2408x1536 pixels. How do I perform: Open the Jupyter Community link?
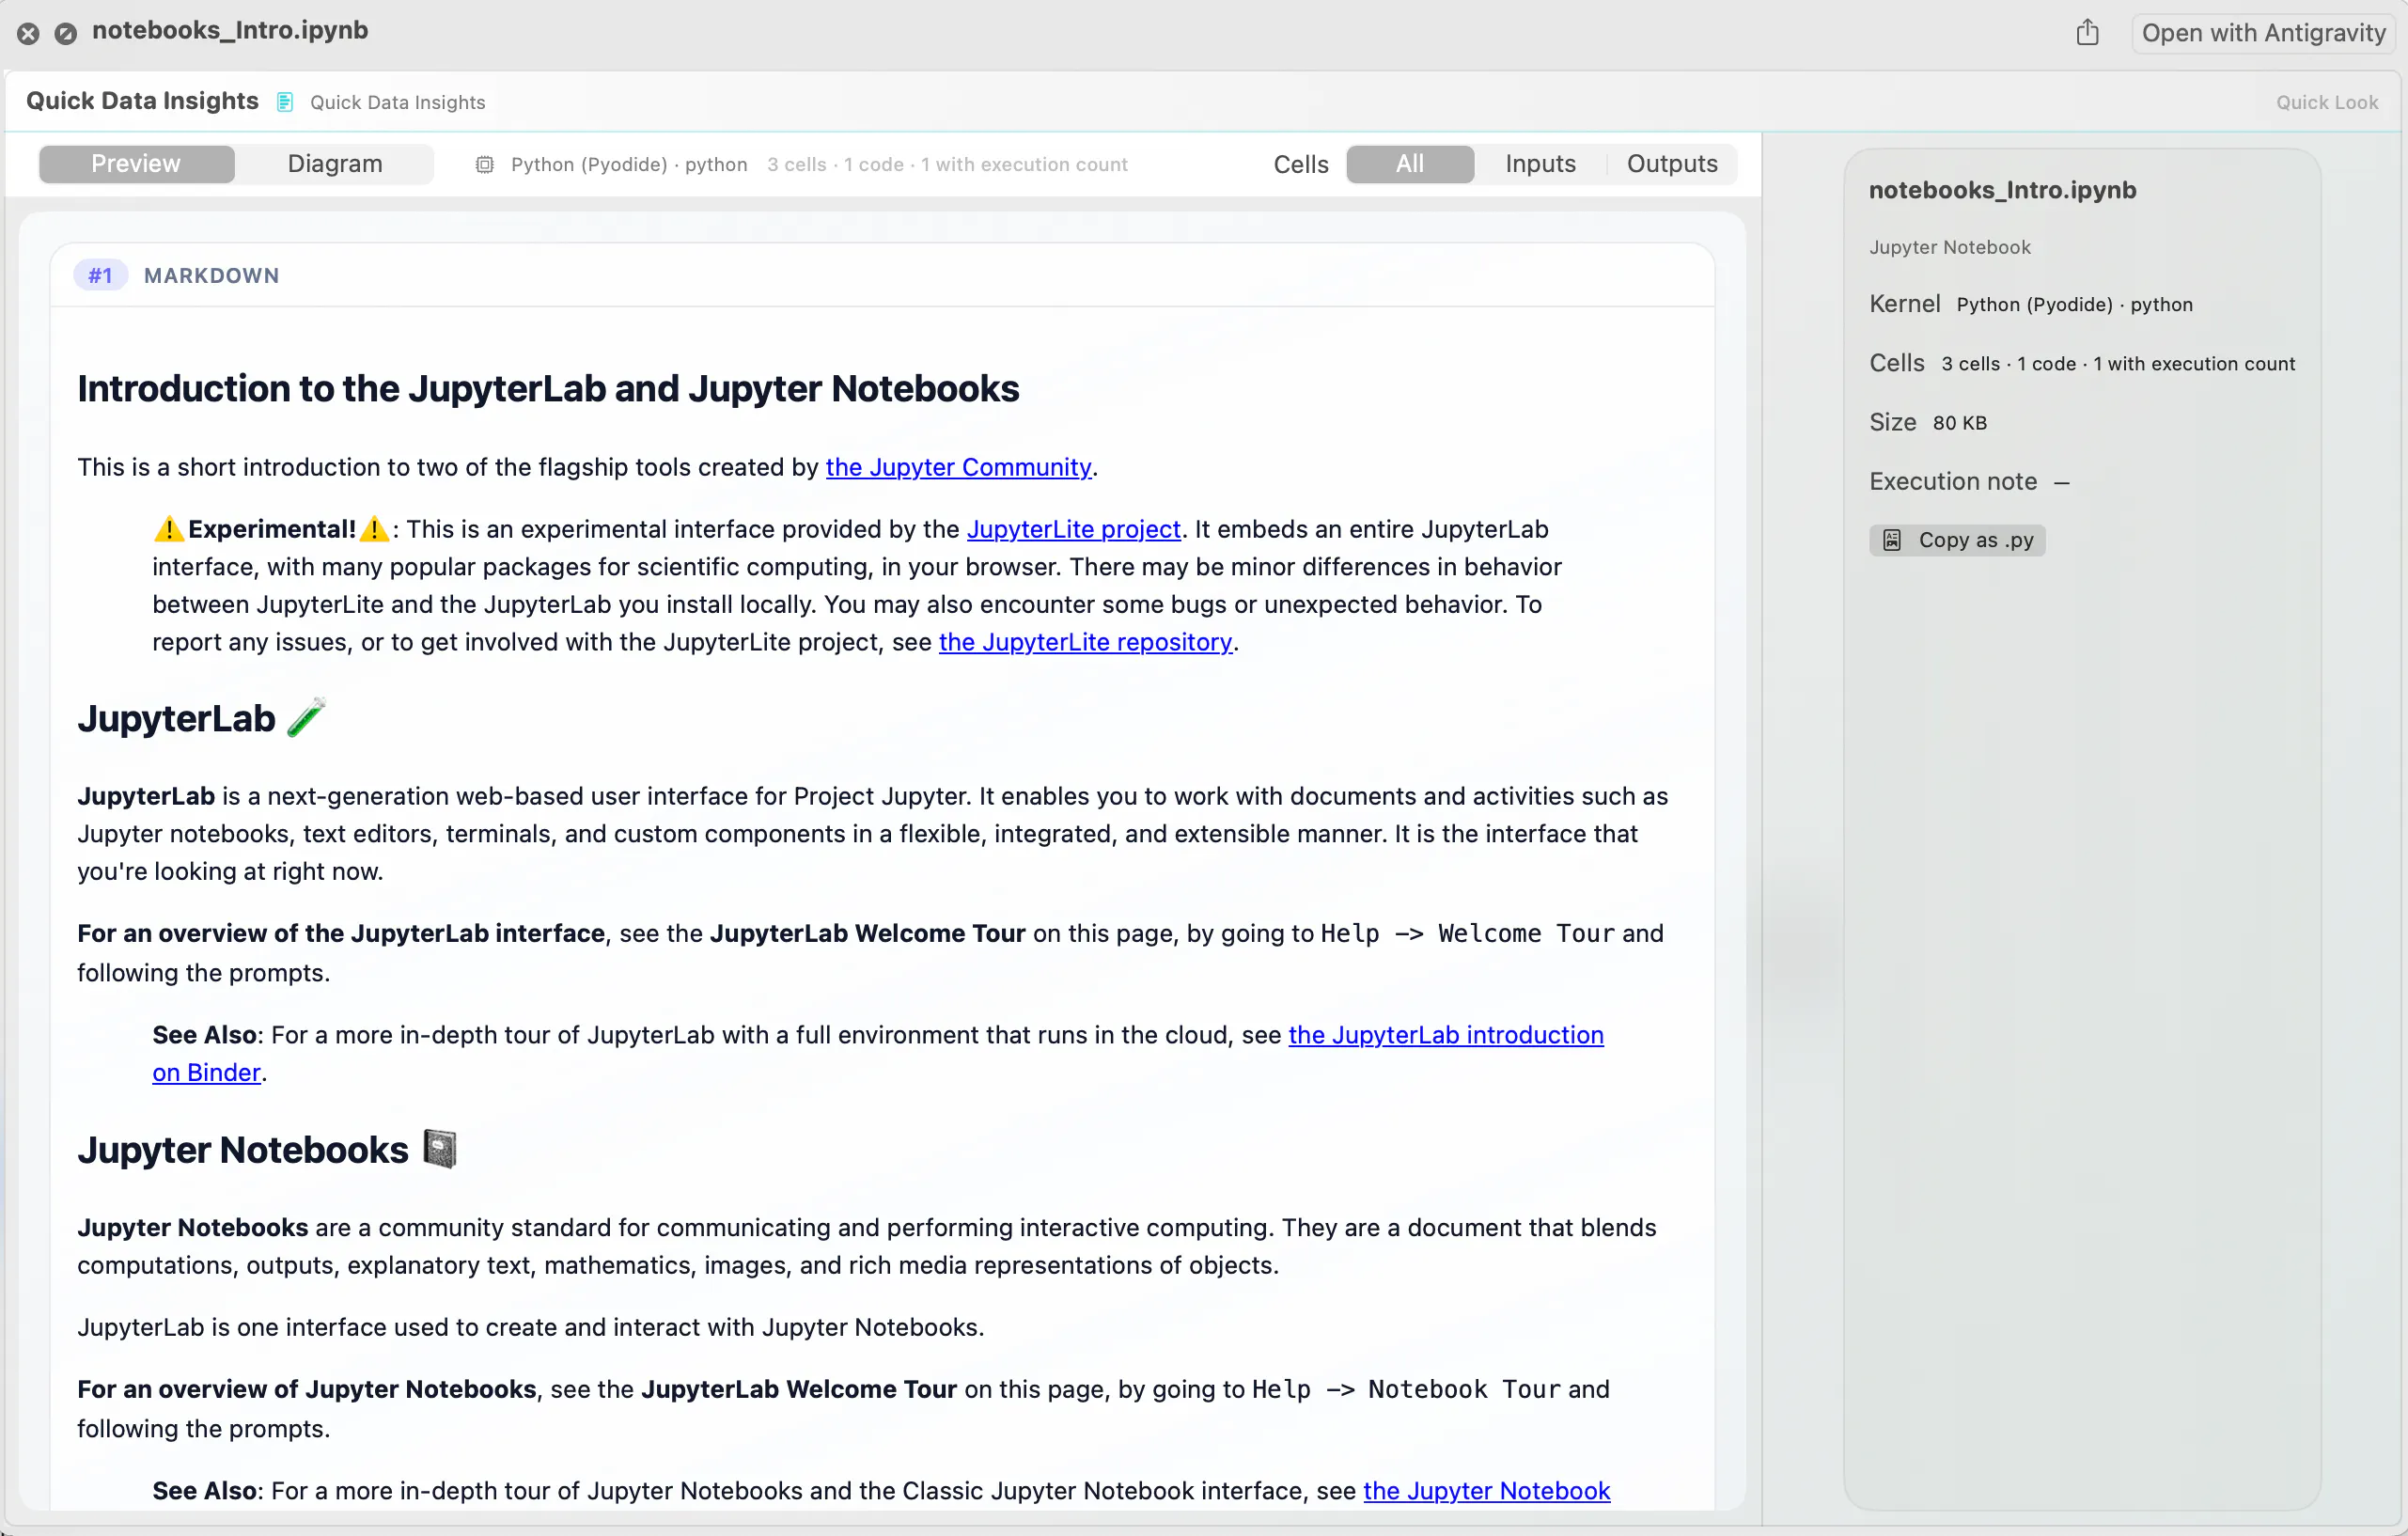958,467
